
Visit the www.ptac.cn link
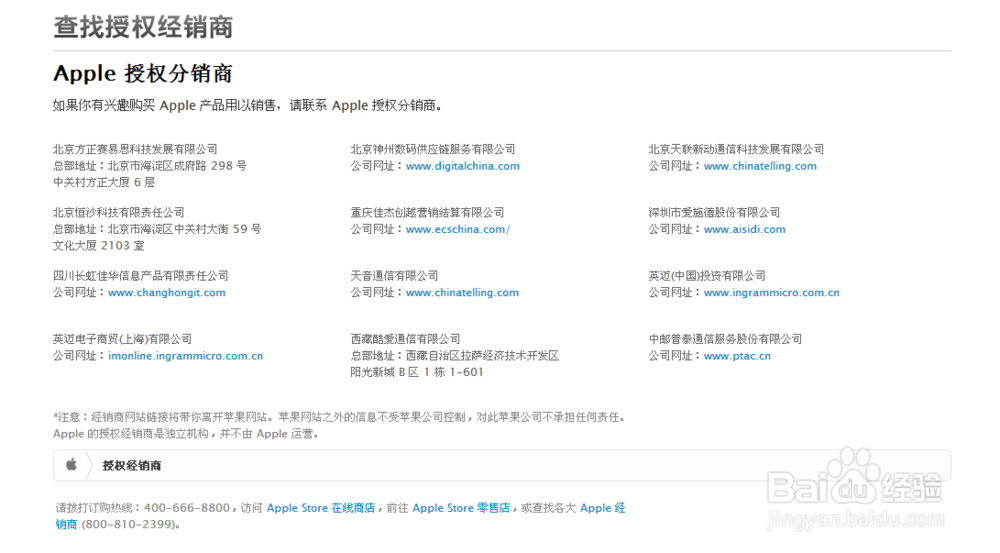click(x=737, y=355)
